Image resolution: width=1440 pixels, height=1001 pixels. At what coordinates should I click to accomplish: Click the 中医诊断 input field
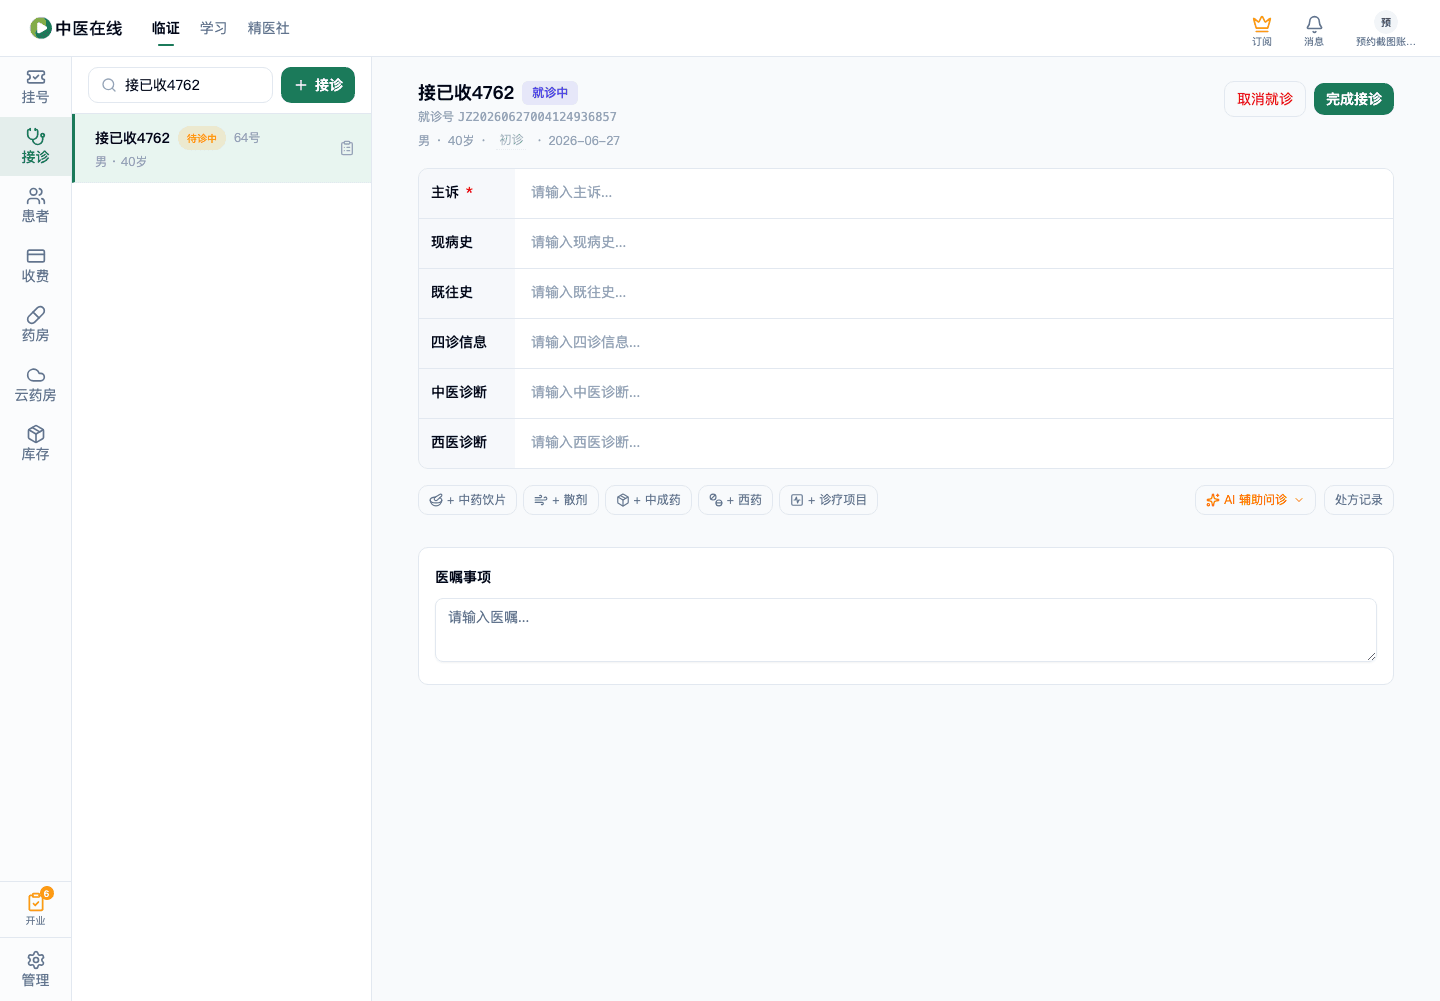[x=954, y=393]
